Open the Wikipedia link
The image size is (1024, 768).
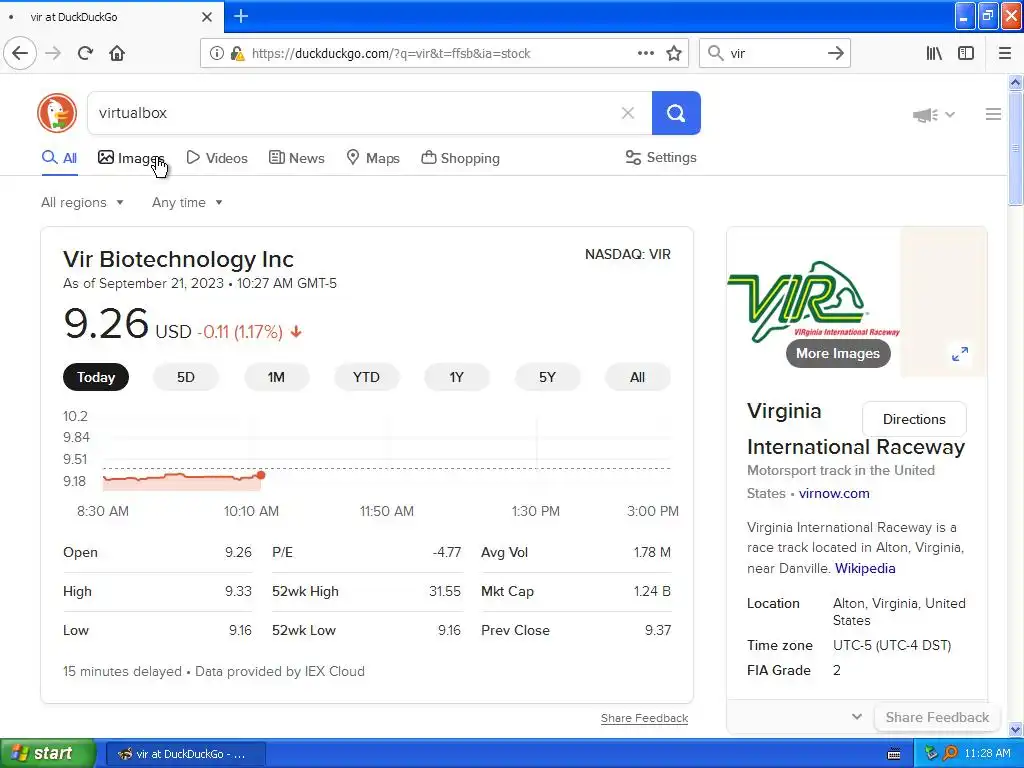click(865, 568)
